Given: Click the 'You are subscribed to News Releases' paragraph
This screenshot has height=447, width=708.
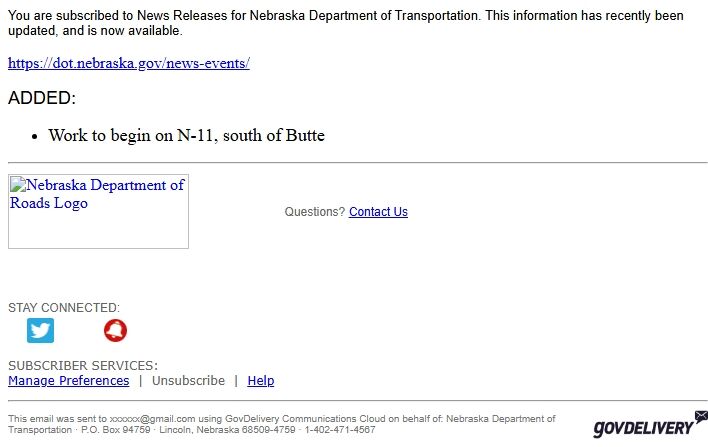Looking at the screenshot, I should 346,23.
